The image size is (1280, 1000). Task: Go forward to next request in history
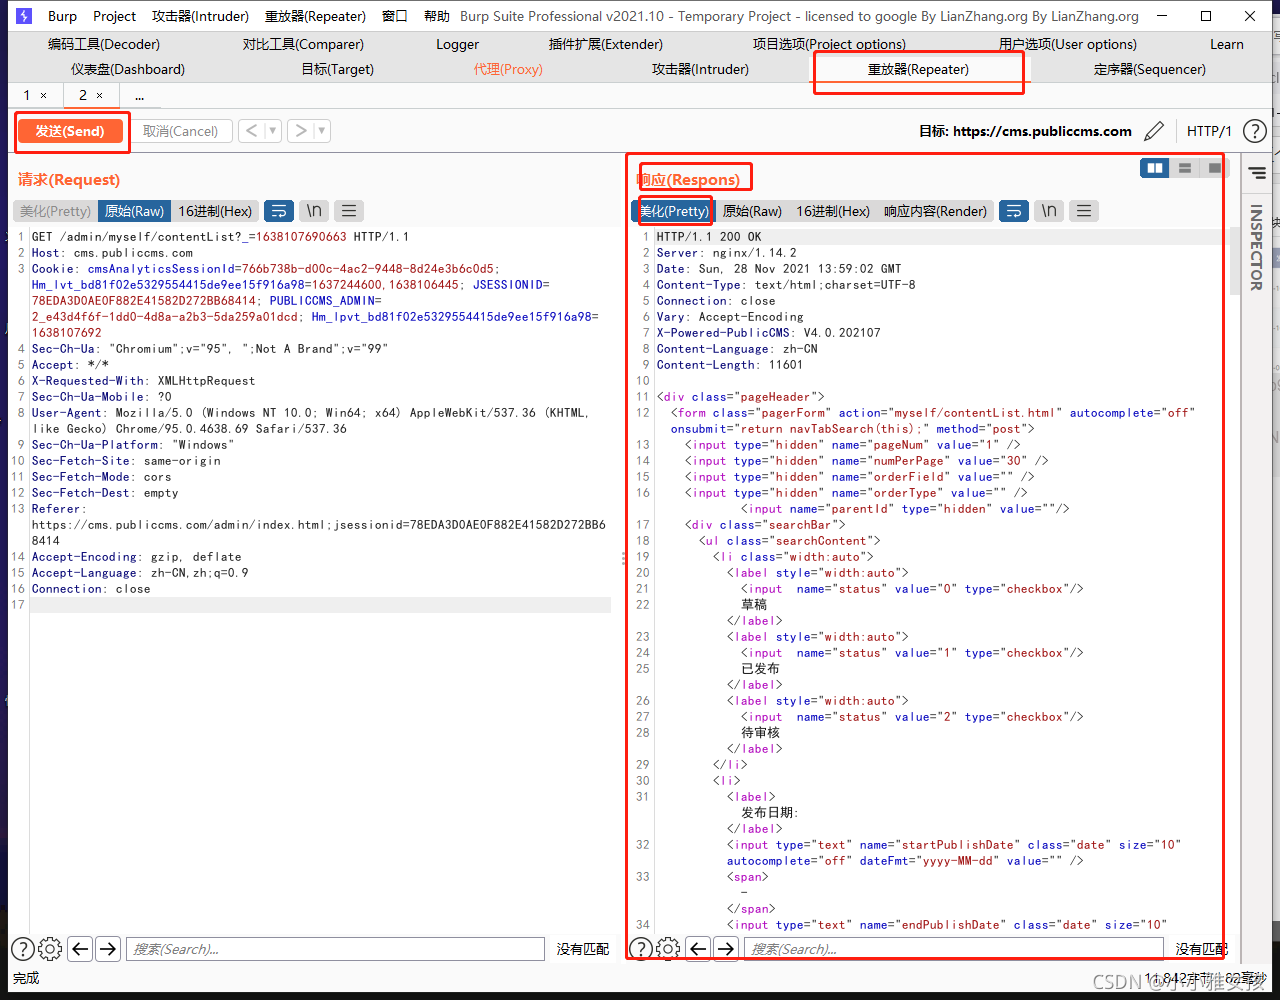click(300, 131)
